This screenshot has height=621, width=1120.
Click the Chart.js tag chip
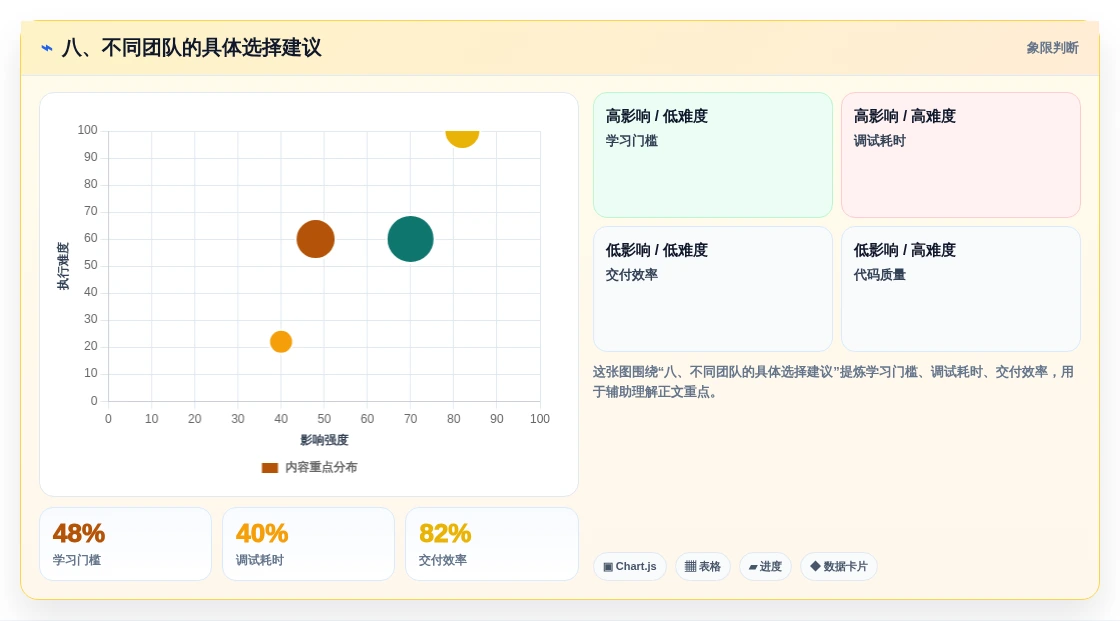point(629,566)
